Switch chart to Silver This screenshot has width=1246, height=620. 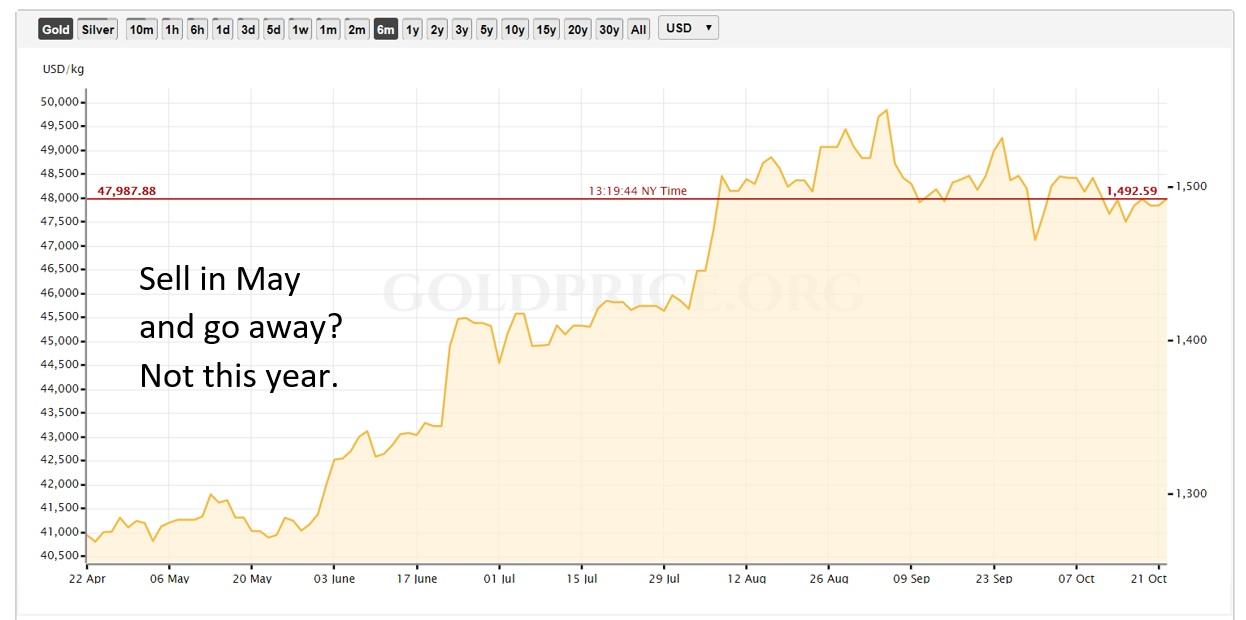pyautogui.click(x=98, y=29)
